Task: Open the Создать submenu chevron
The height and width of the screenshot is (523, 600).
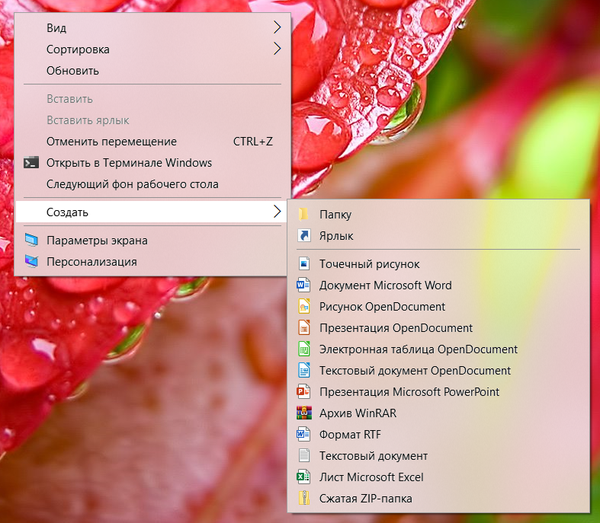Action: (x=277, y=212)
